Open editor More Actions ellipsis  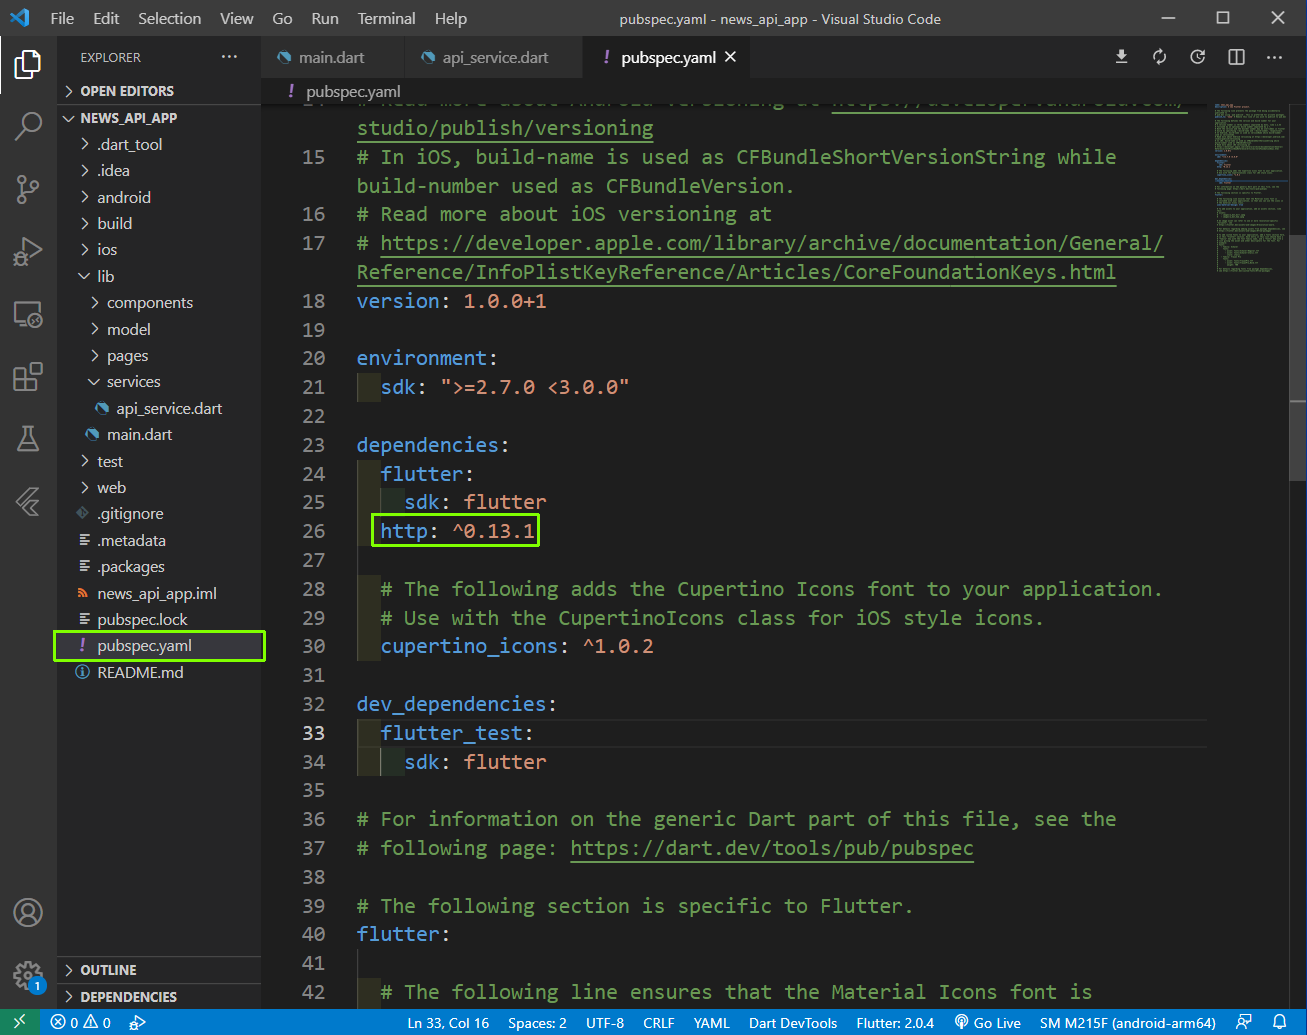pos(1275,57)
